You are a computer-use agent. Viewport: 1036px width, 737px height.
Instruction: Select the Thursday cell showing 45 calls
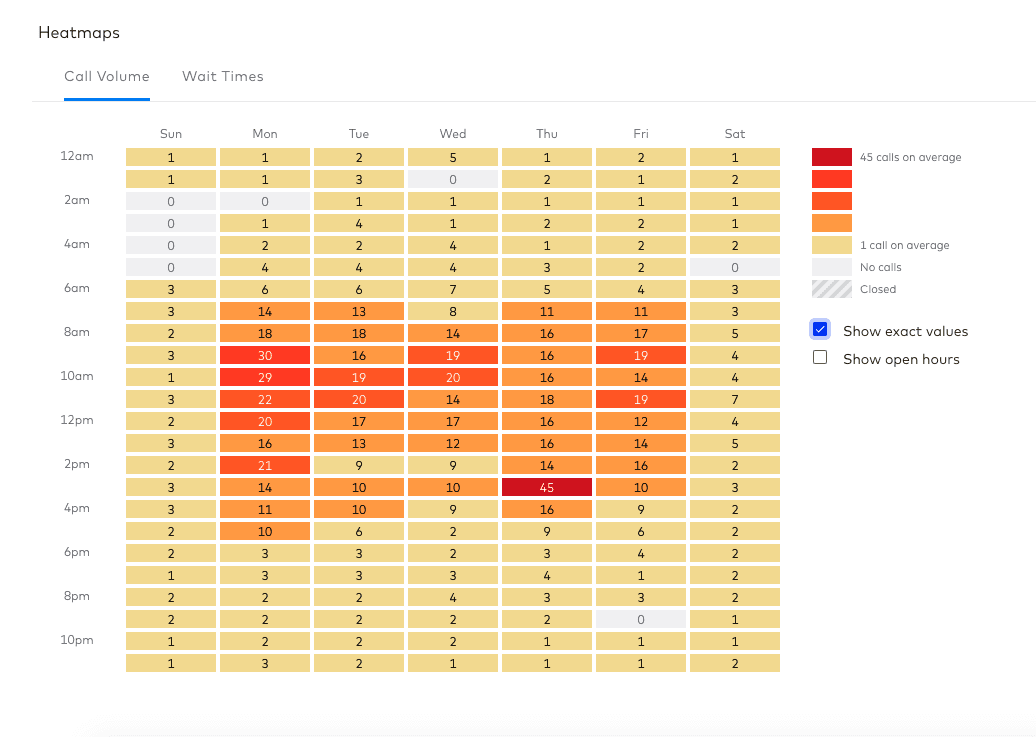click(547, 487)
